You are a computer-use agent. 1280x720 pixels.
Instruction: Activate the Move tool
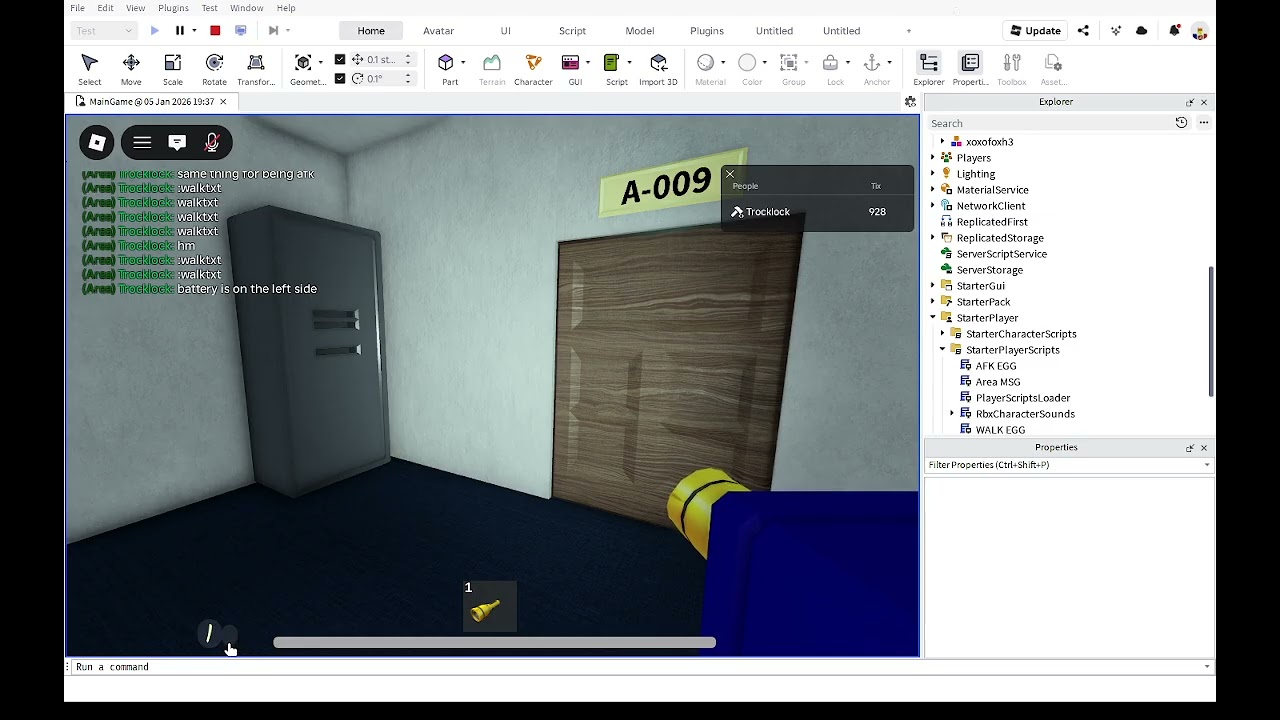click(131, 69)
